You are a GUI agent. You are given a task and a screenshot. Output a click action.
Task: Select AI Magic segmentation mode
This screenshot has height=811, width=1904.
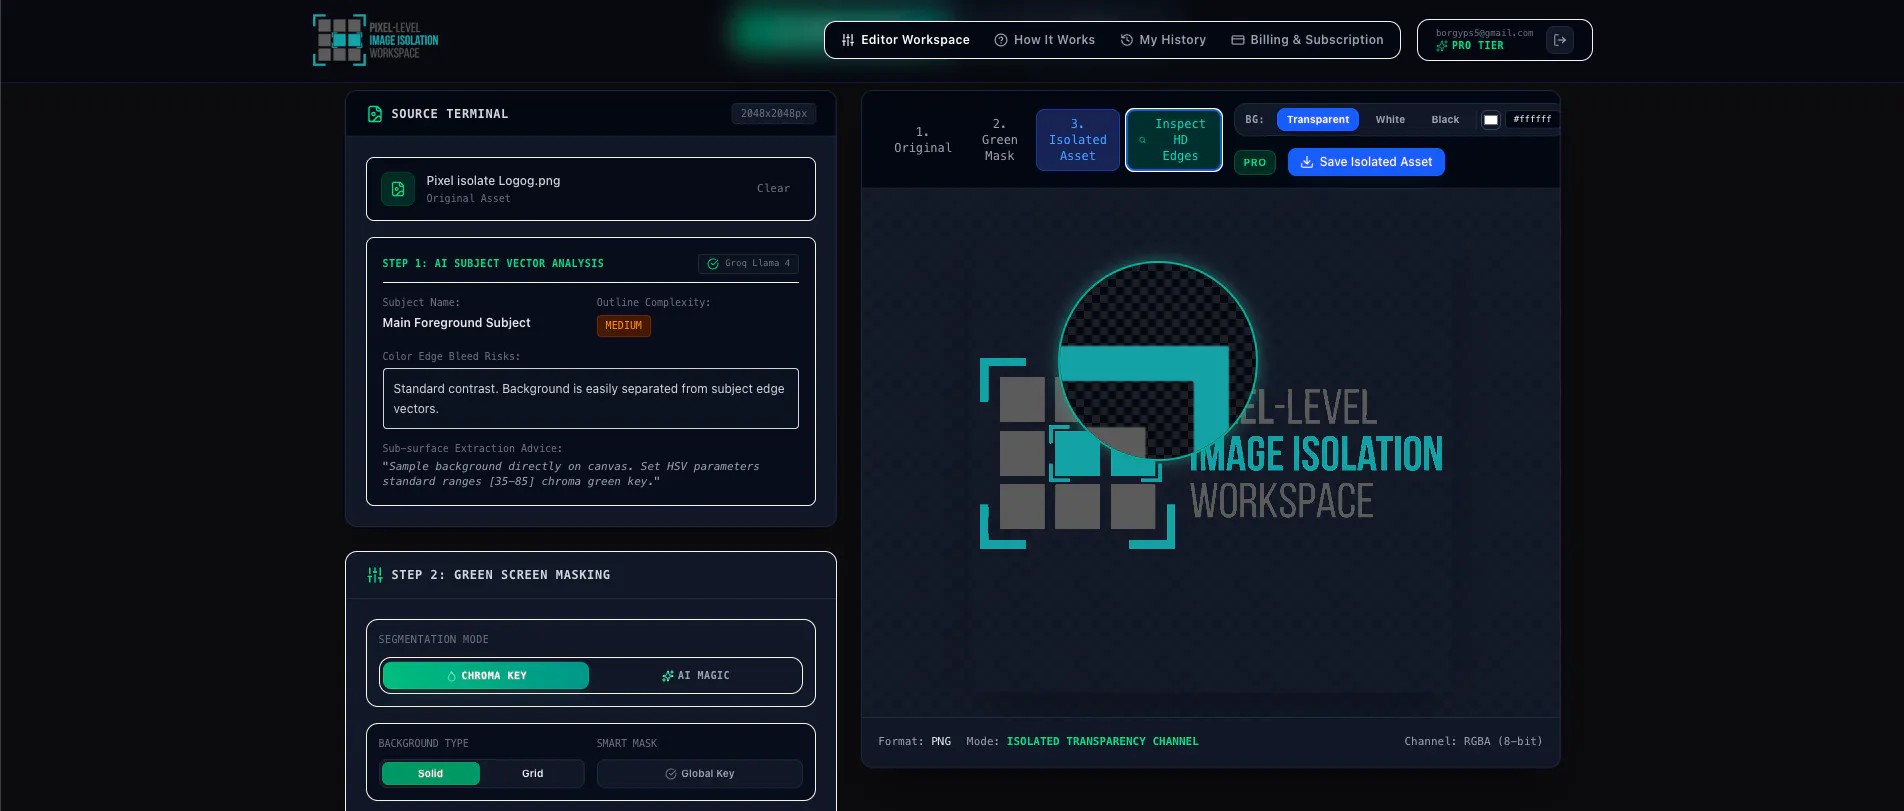point(695,676)
